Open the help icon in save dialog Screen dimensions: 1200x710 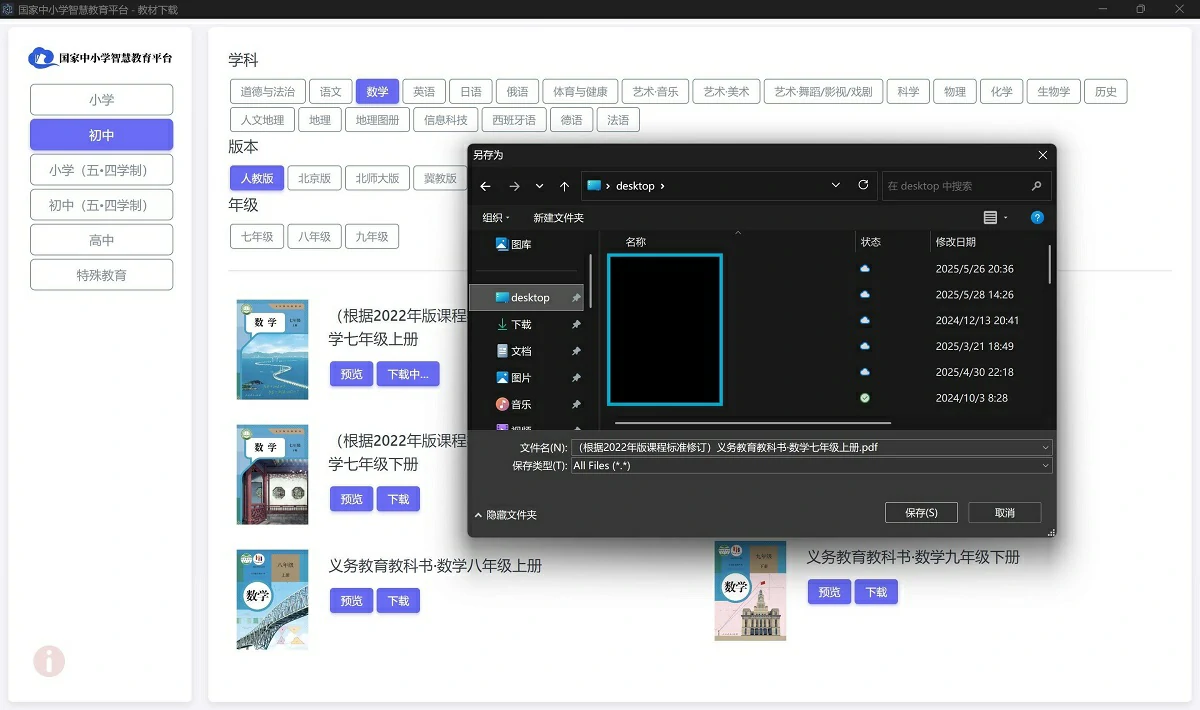point(1037,217)
